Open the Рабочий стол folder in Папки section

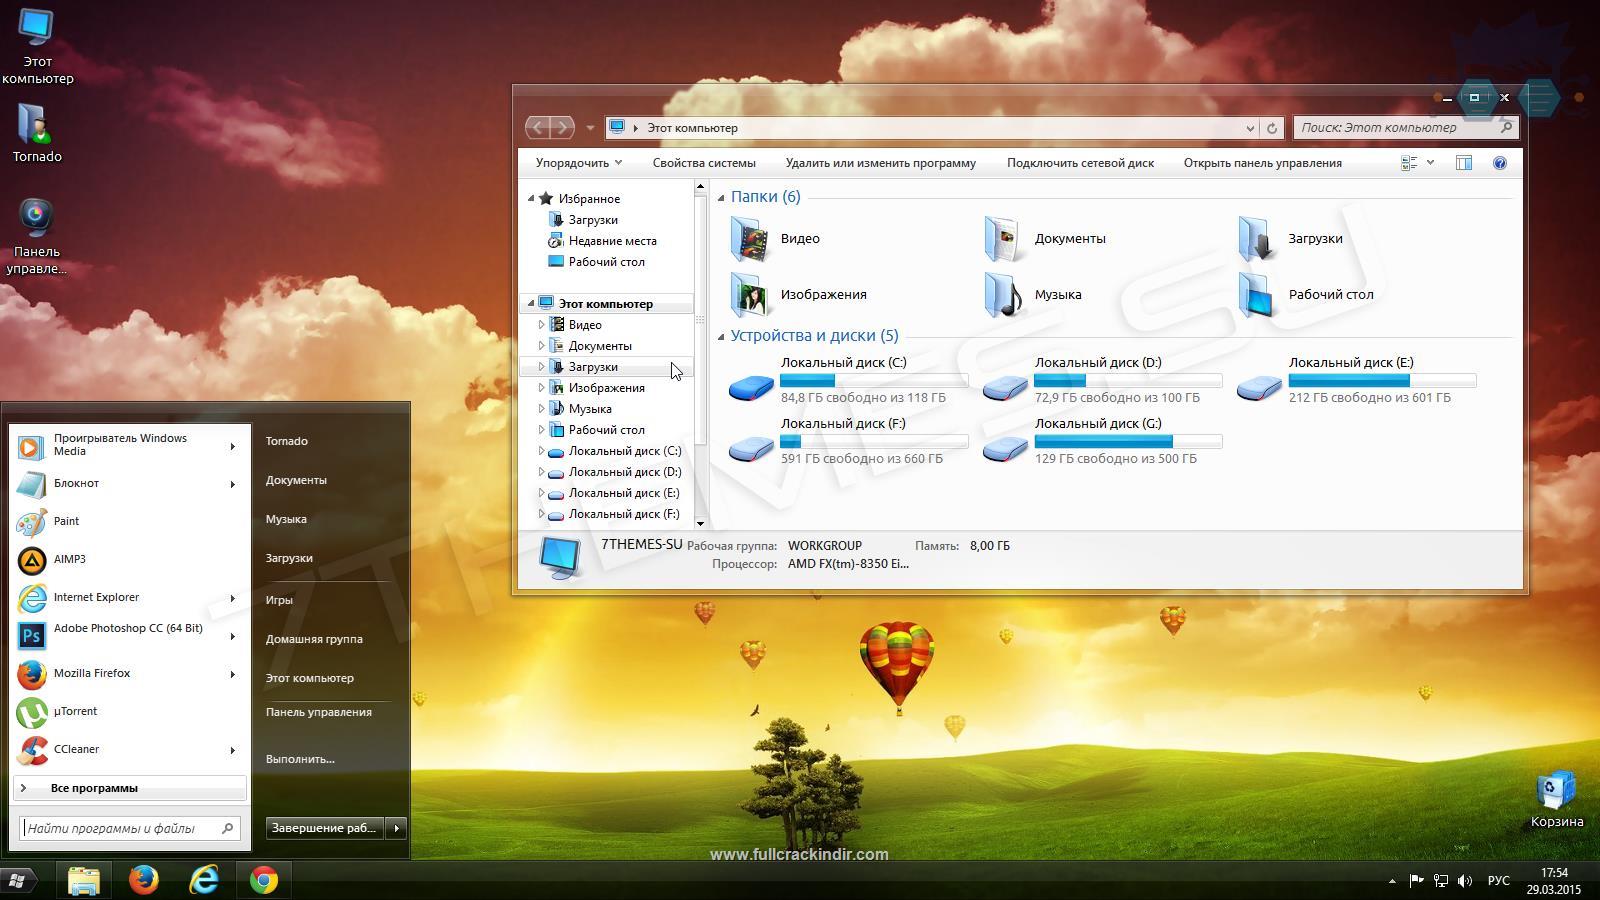[1257, 295]
